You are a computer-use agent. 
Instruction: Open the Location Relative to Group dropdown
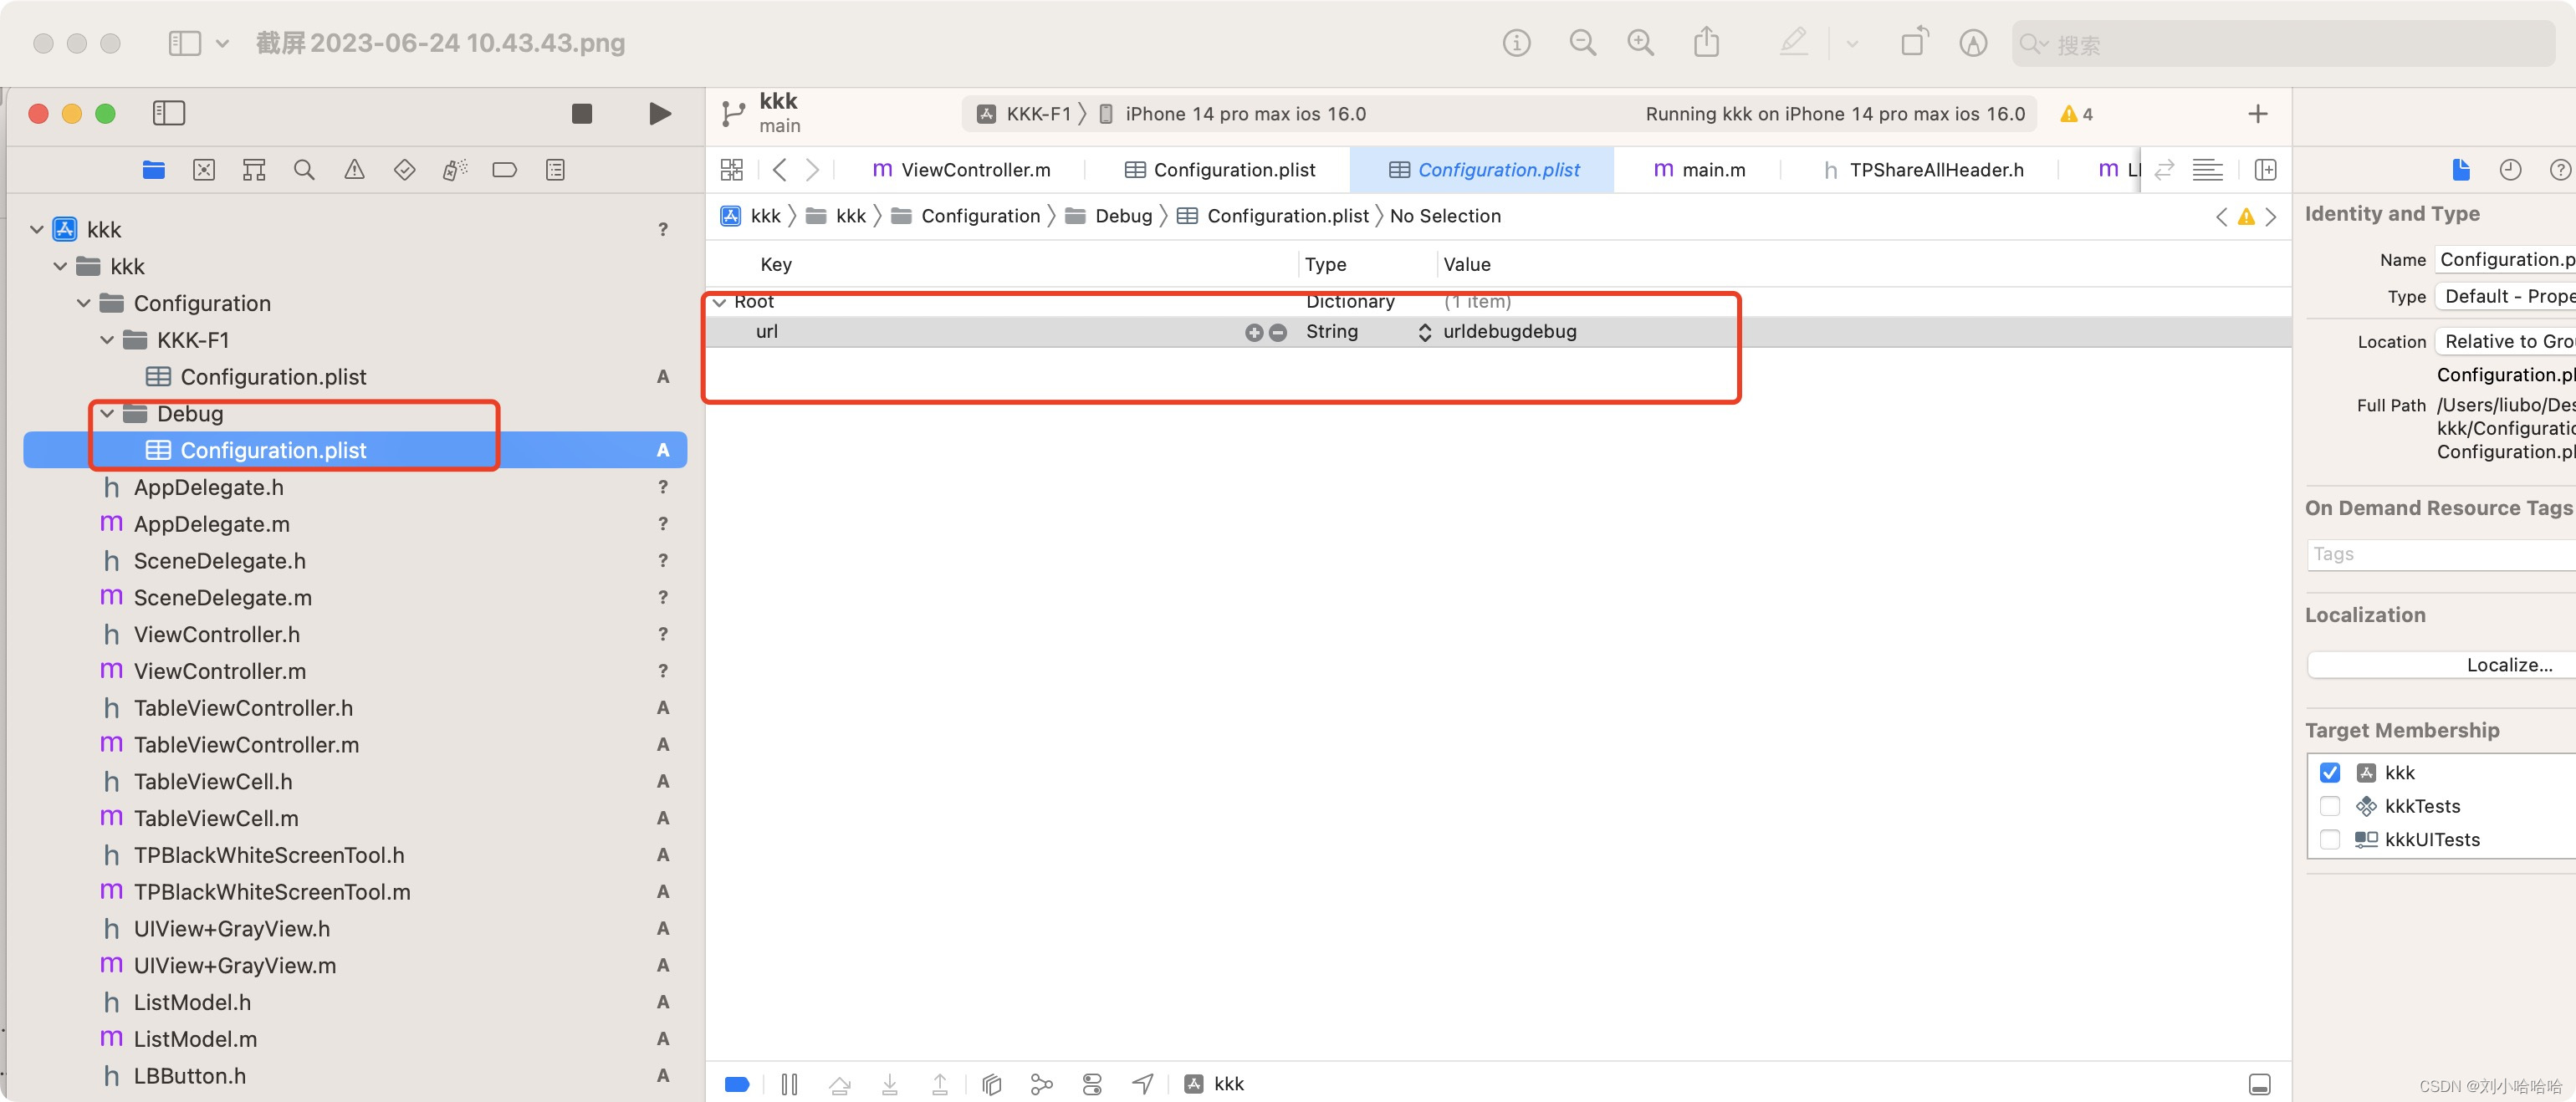click(x=2505, y=342)
